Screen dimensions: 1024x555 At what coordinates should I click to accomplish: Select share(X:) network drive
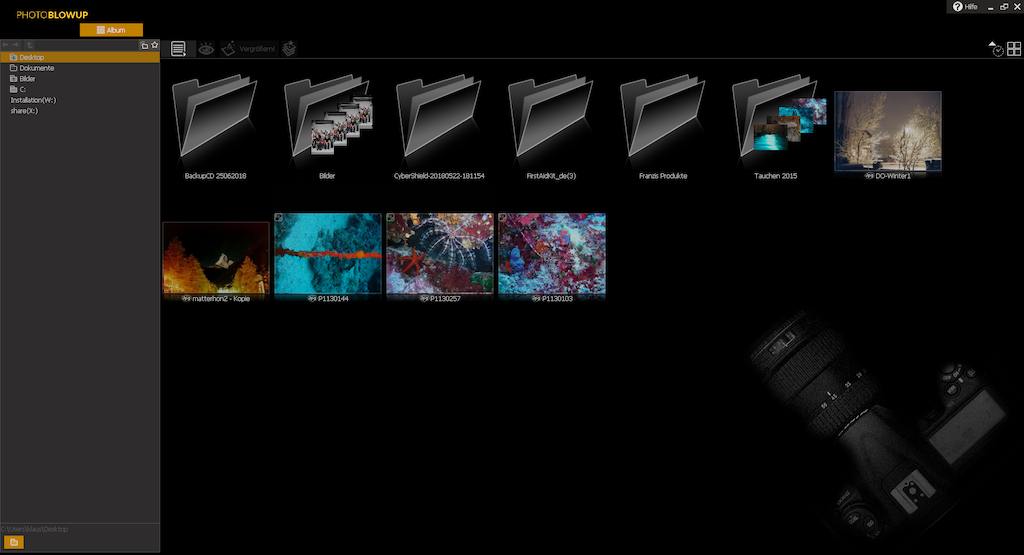tap(25, 111)
